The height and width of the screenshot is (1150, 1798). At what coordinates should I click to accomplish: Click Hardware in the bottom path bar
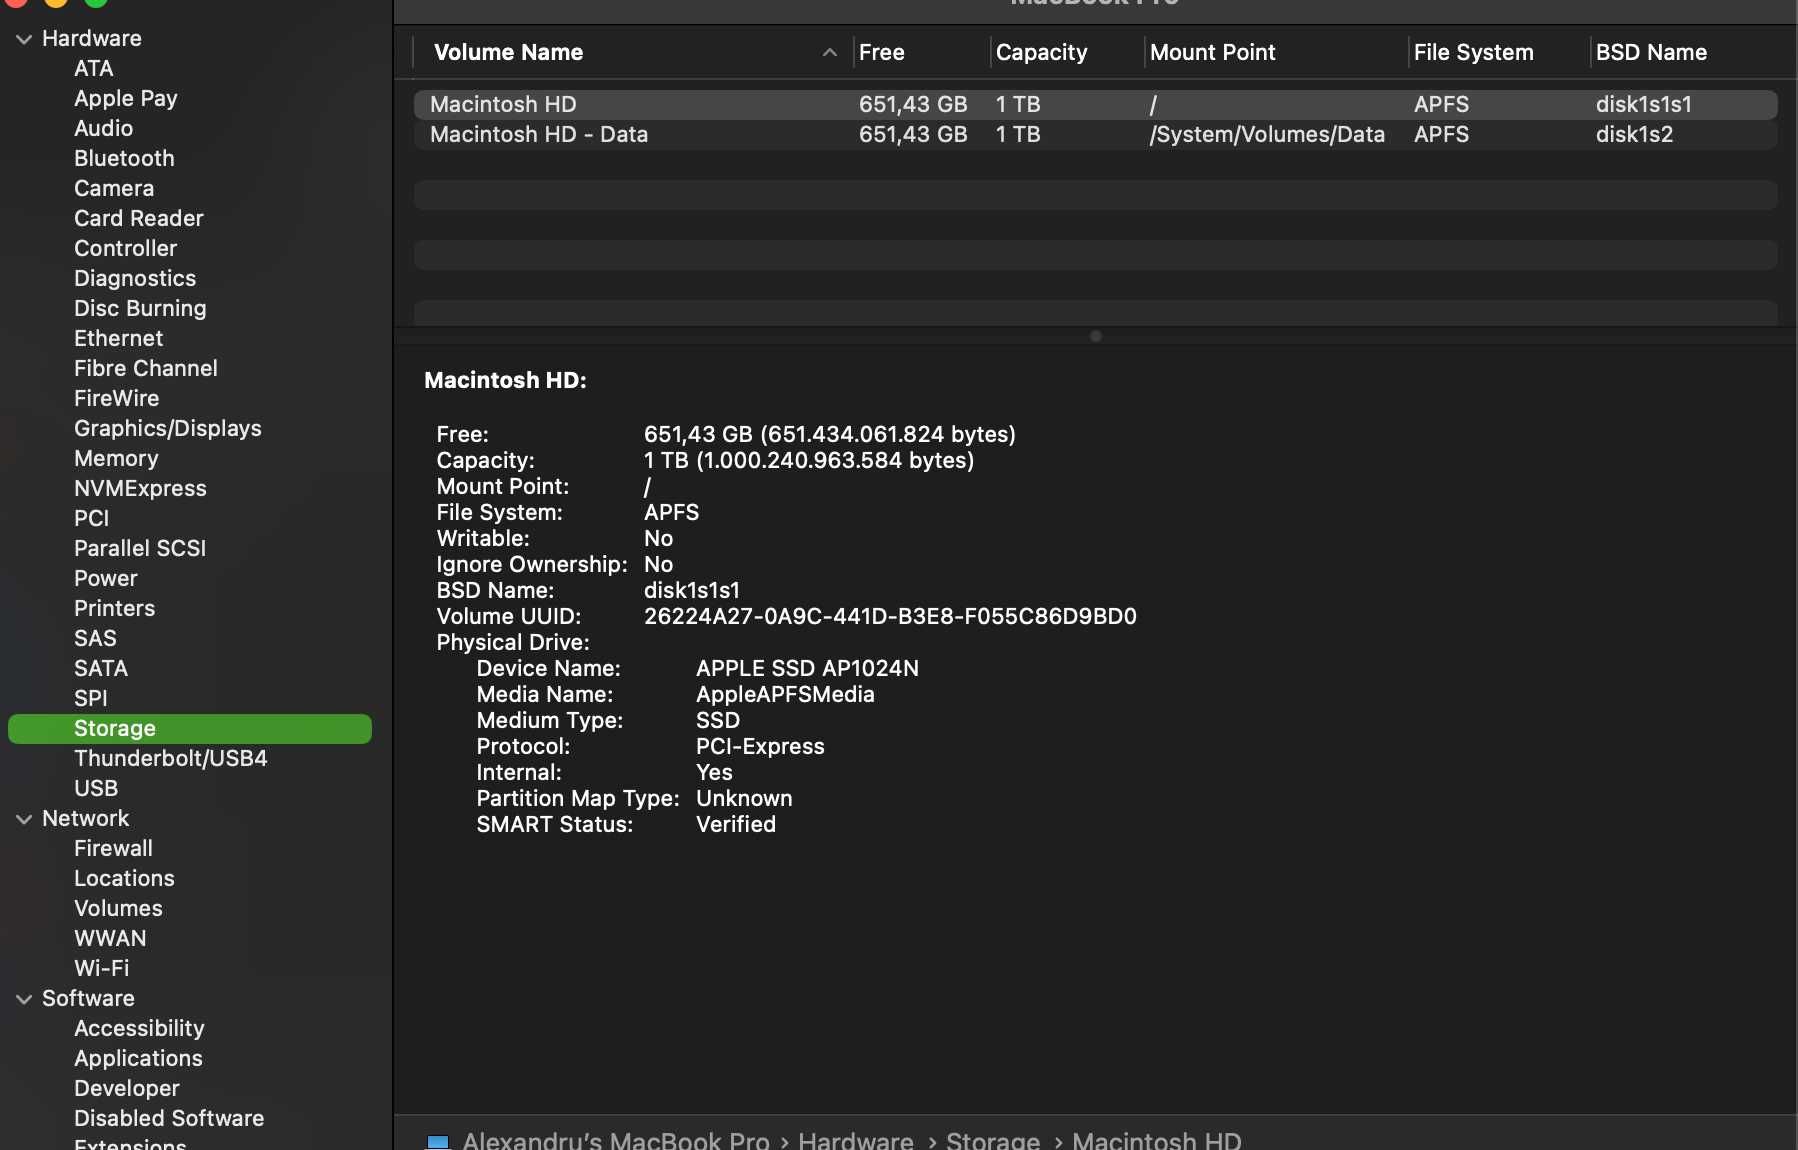pos(855,1141)
